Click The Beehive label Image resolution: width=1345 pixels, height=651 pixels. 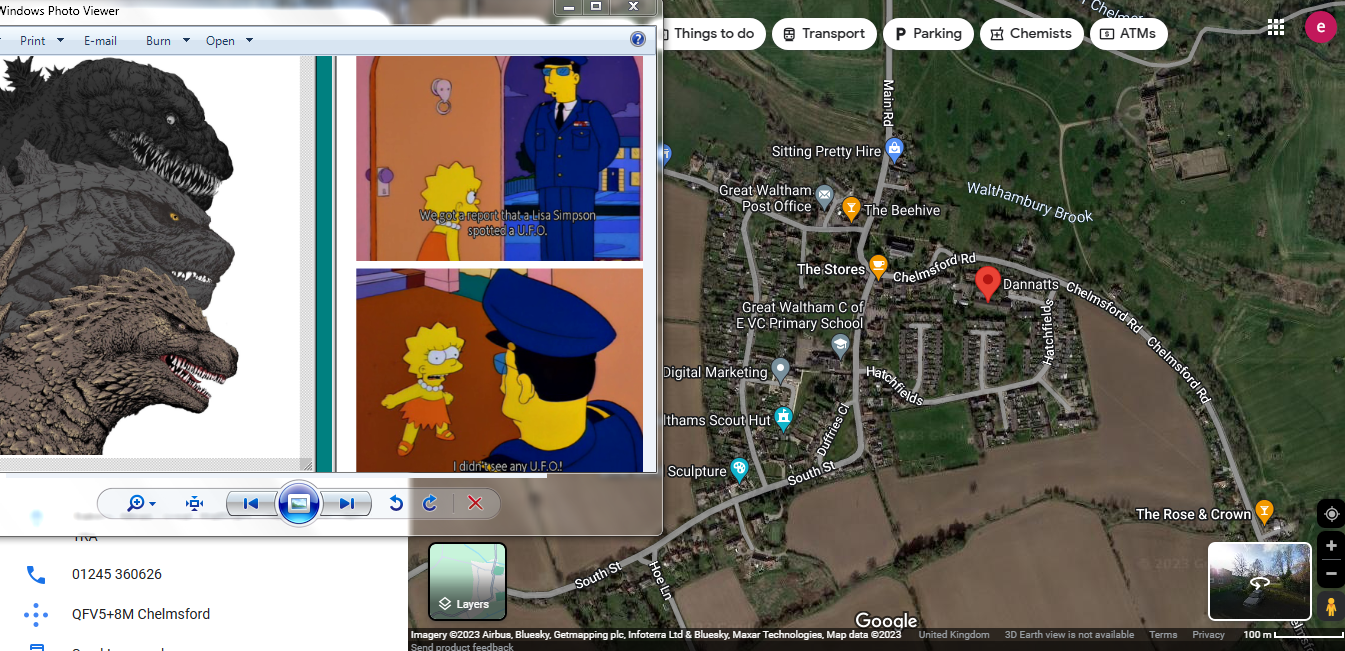click(x=902, y=210)
